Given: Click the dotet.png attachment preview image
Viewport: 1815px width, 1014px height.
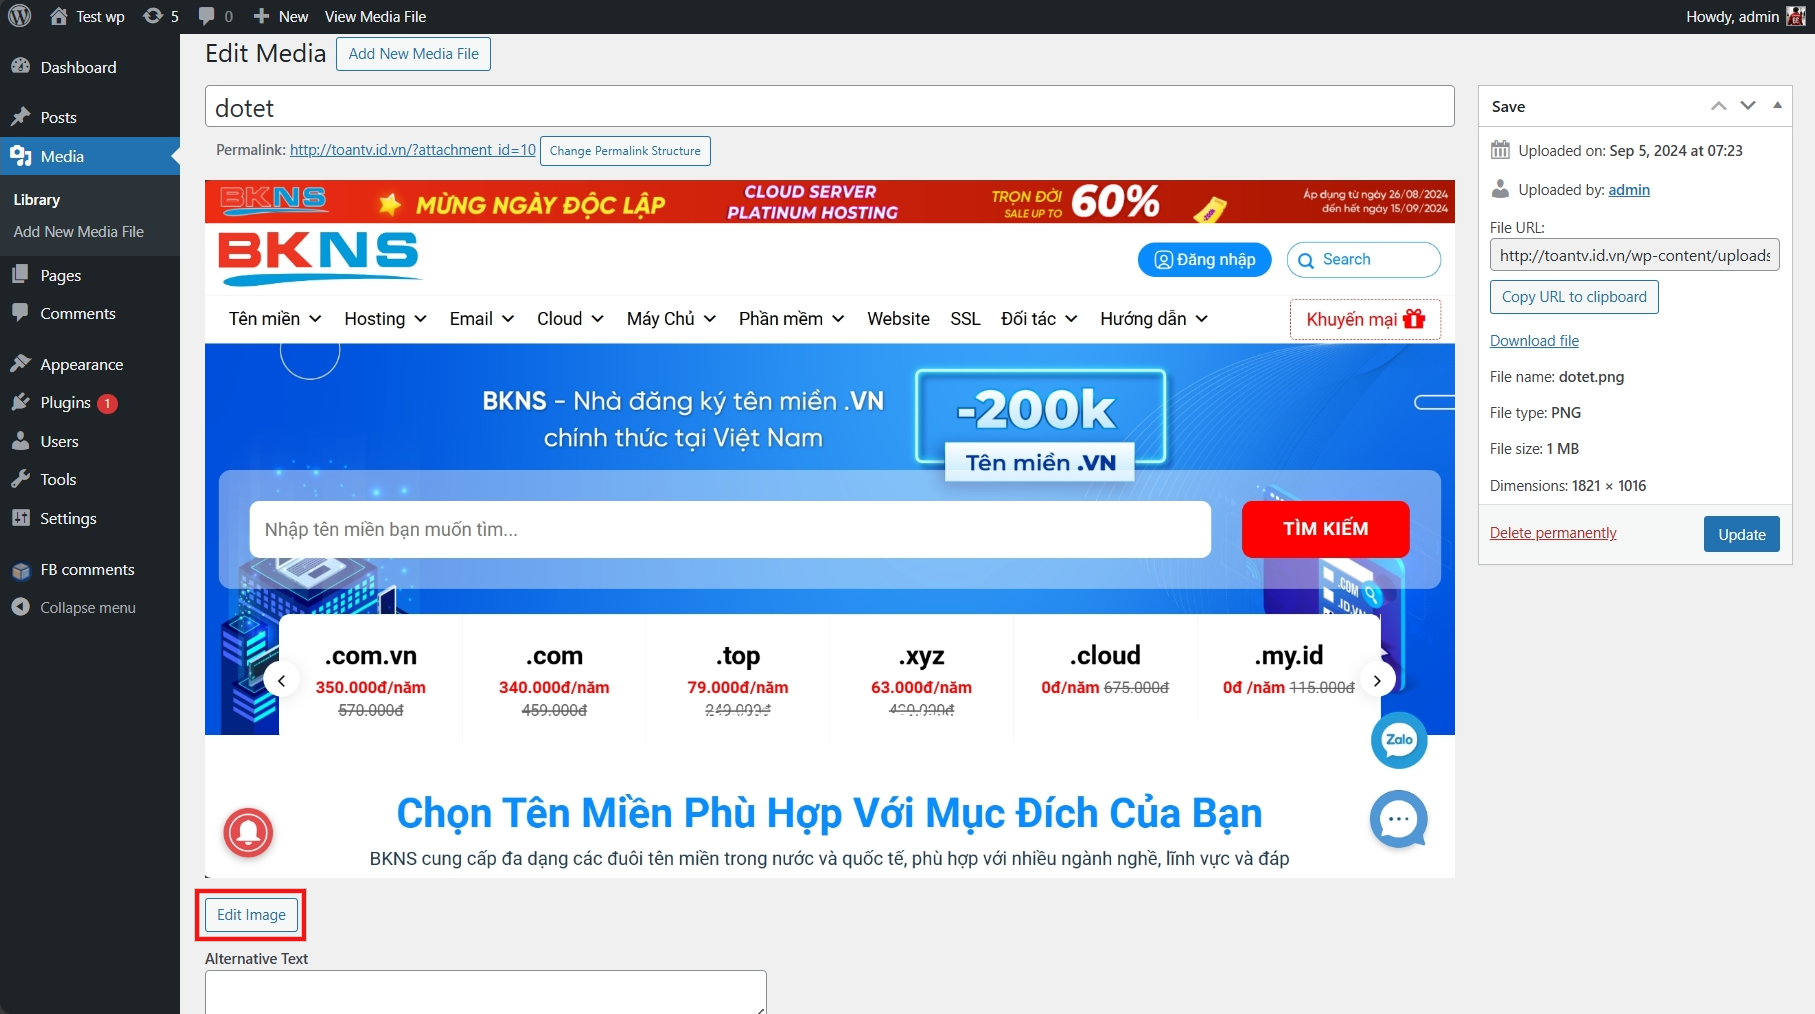Looking at the screenshot, I should (x=830, y=529).
